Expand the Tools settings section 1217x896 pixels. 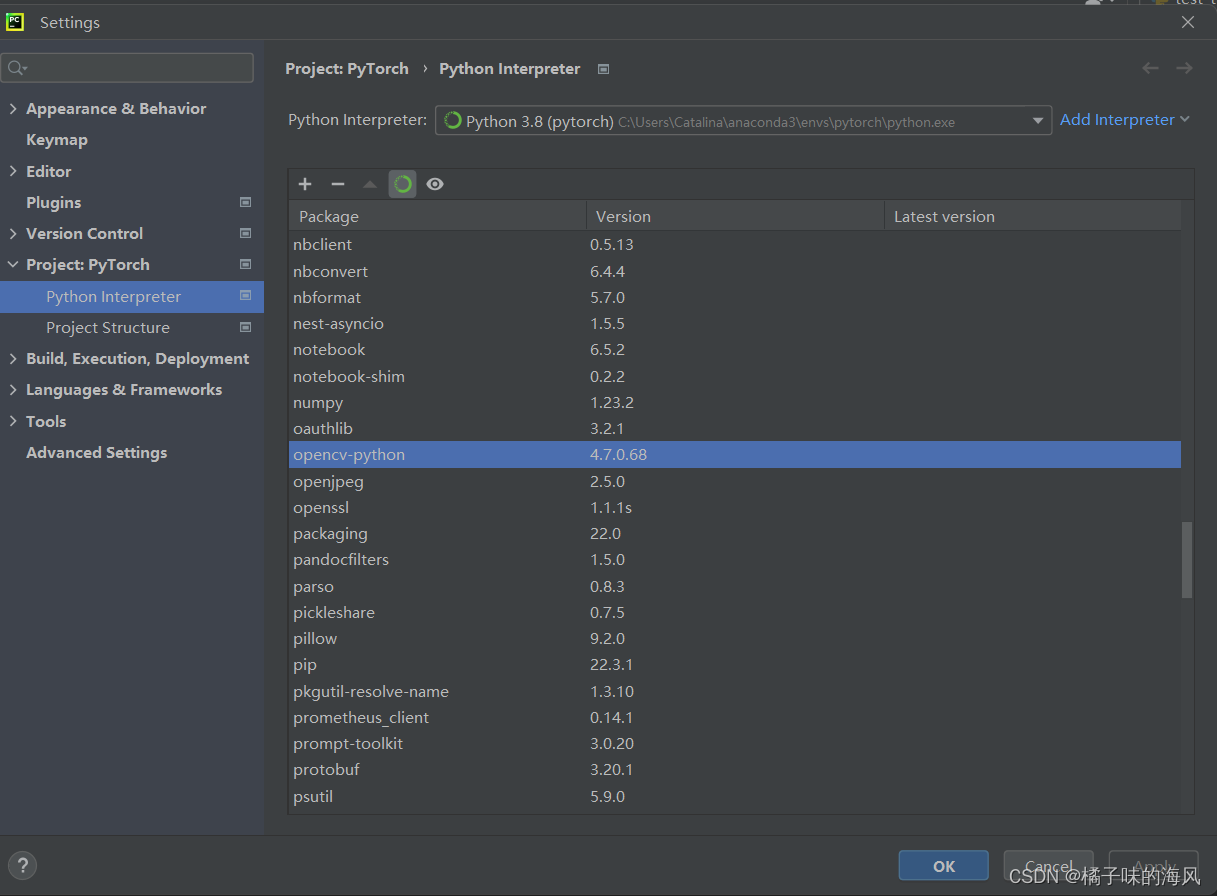pos(13,421)
